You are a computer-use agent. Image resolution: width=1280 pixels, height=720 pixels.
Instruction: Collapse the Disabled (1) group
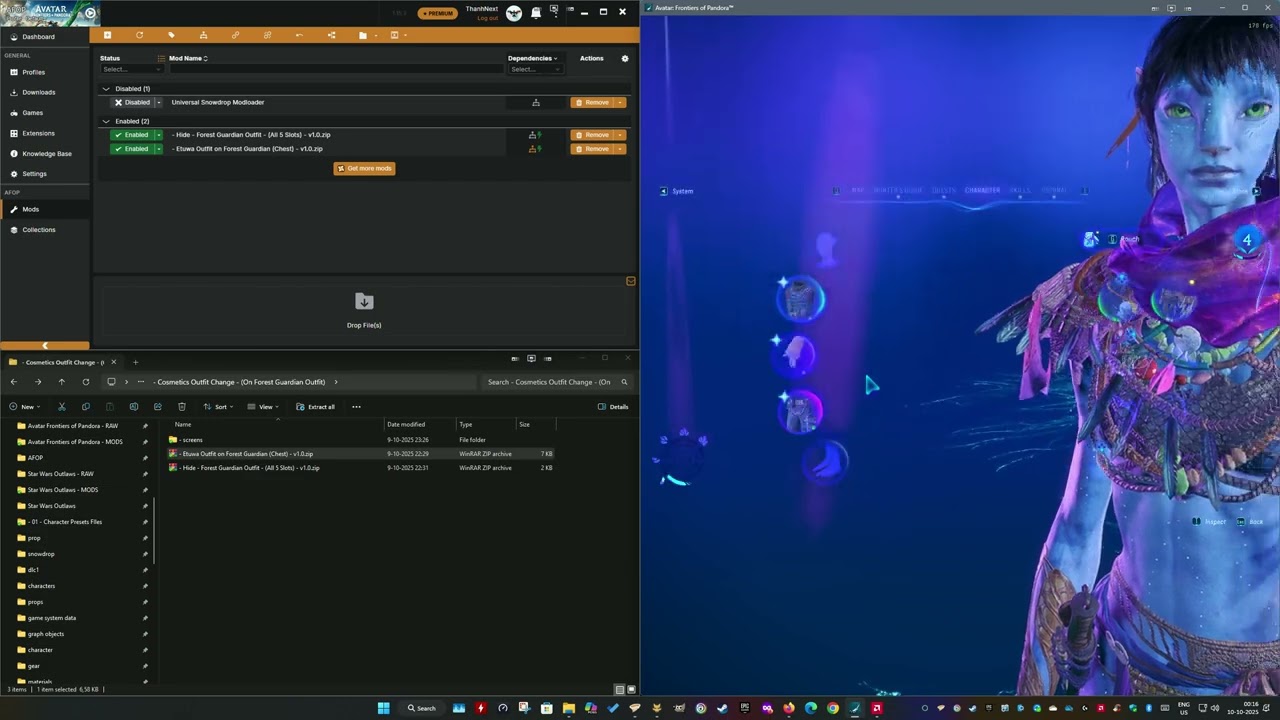pos(106,89)
